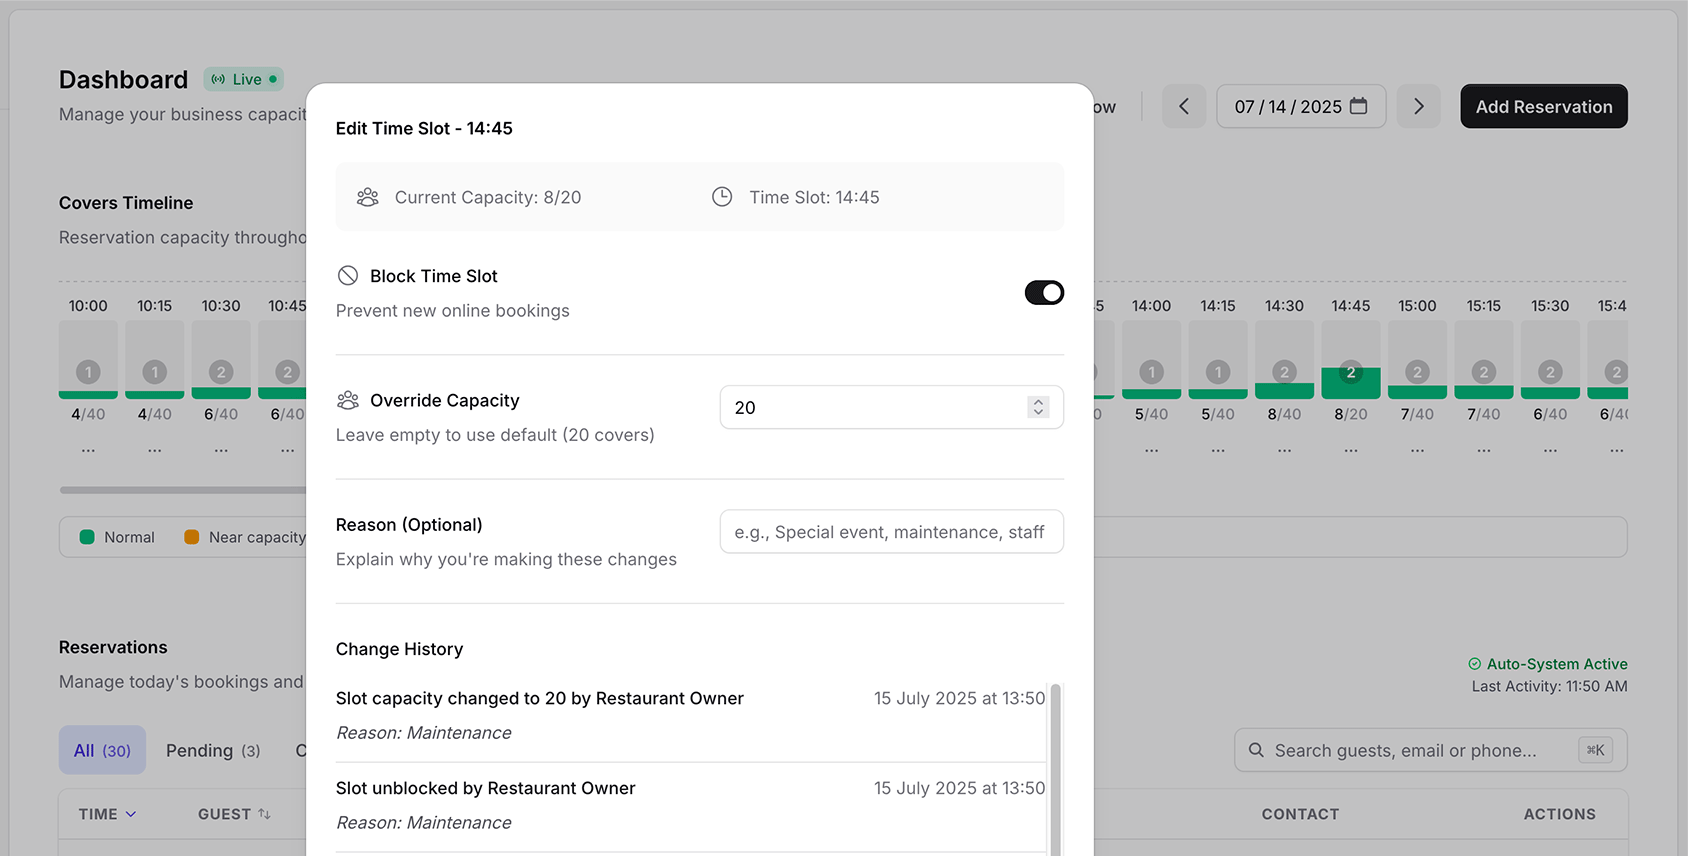Click the Auto-System Active status
Screen dimensions: 1688x856
tap(1547, 664)
